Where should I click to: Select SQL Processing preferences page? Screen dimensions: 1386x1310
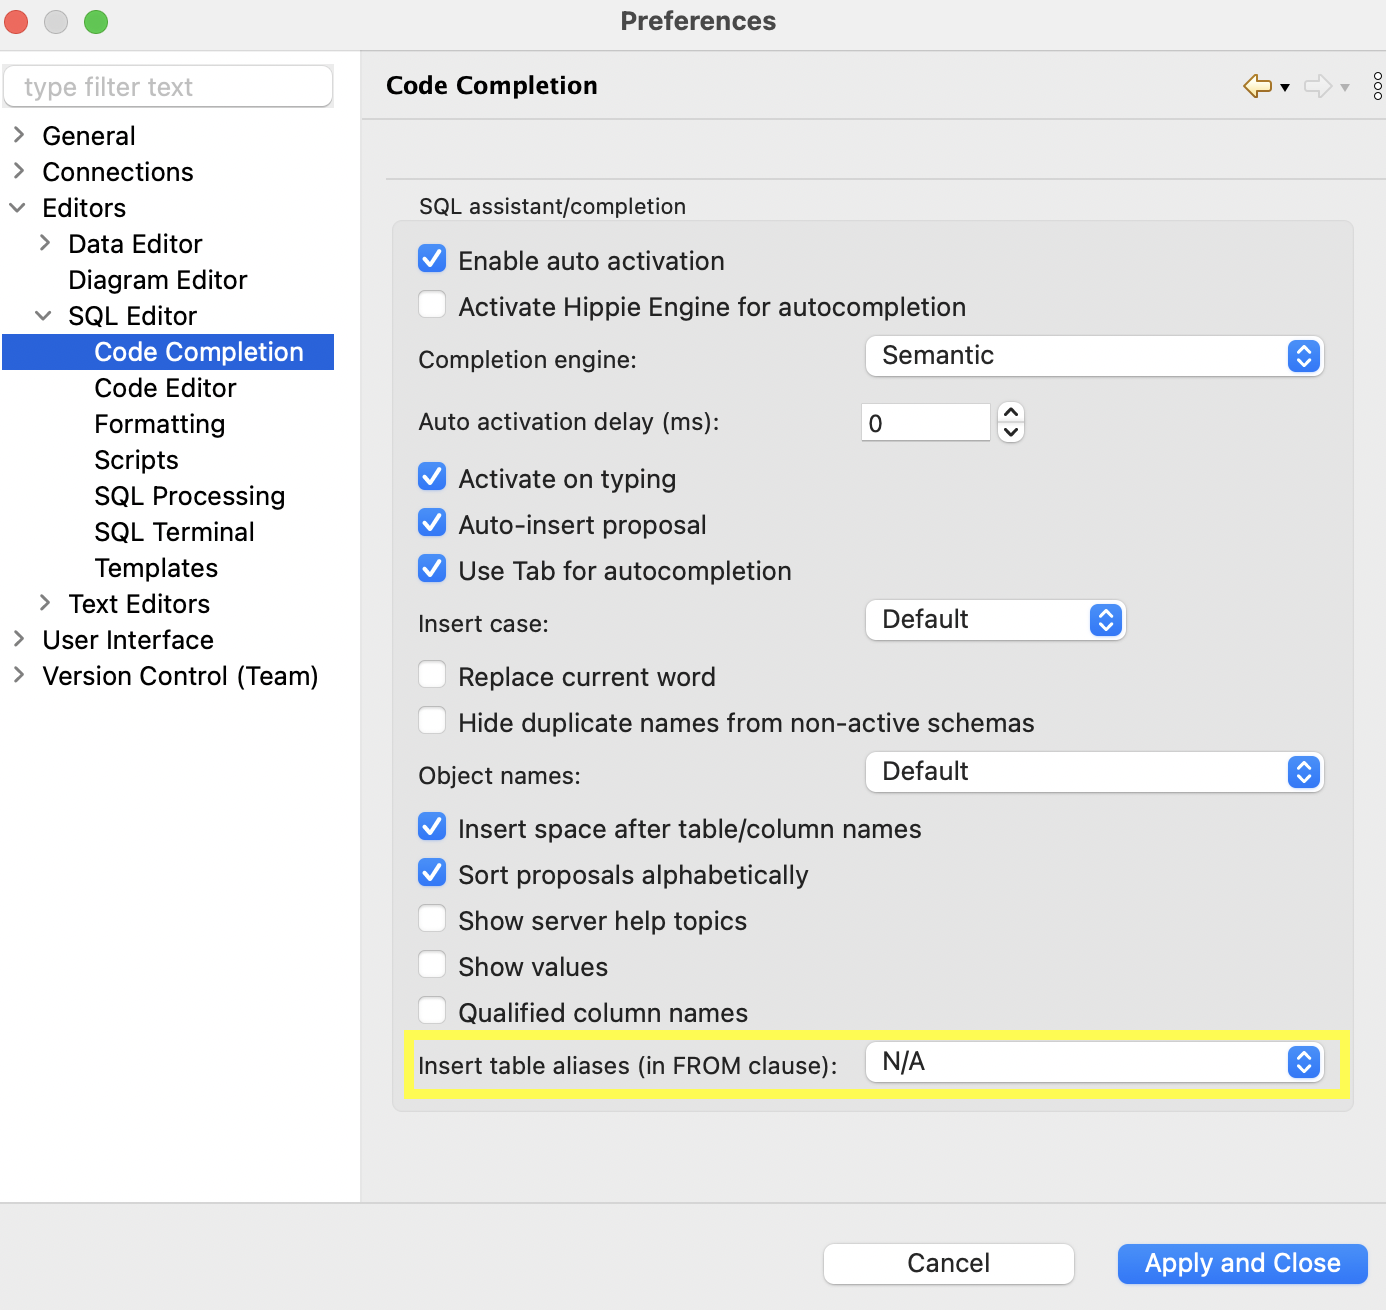coord(190,496)
